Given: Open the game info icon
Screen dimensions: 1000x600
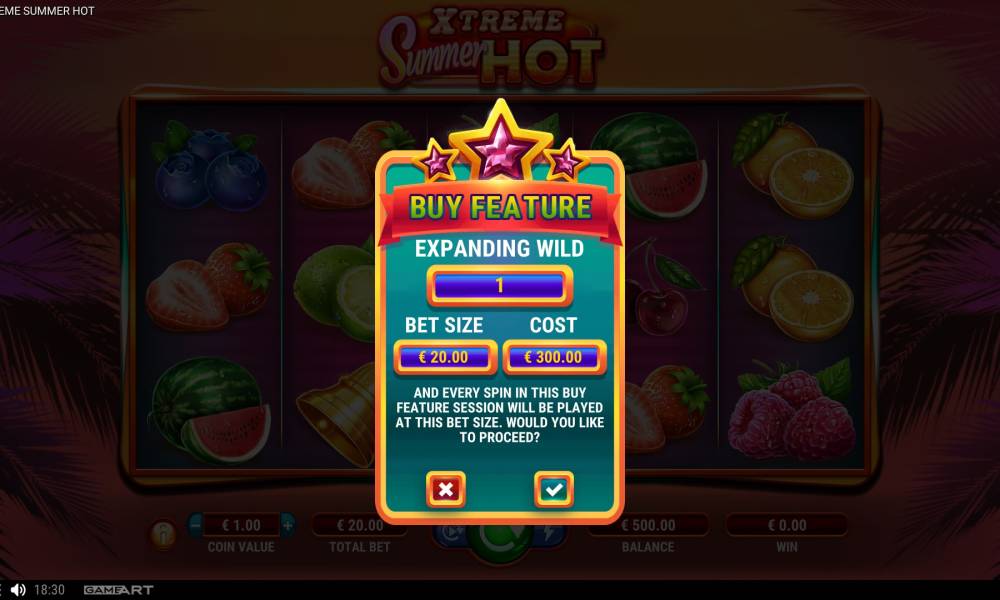Looking at the screenshot, I should [x=163, y=534].
